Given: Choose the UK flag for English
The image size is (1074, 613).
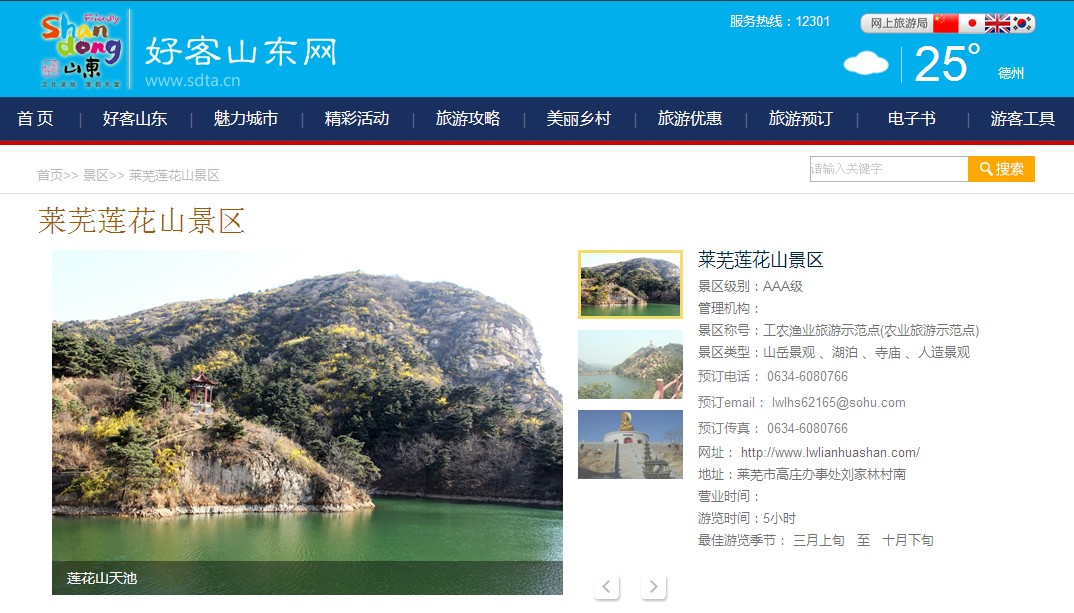Looking at the screenshot, I should coord(997,23).
